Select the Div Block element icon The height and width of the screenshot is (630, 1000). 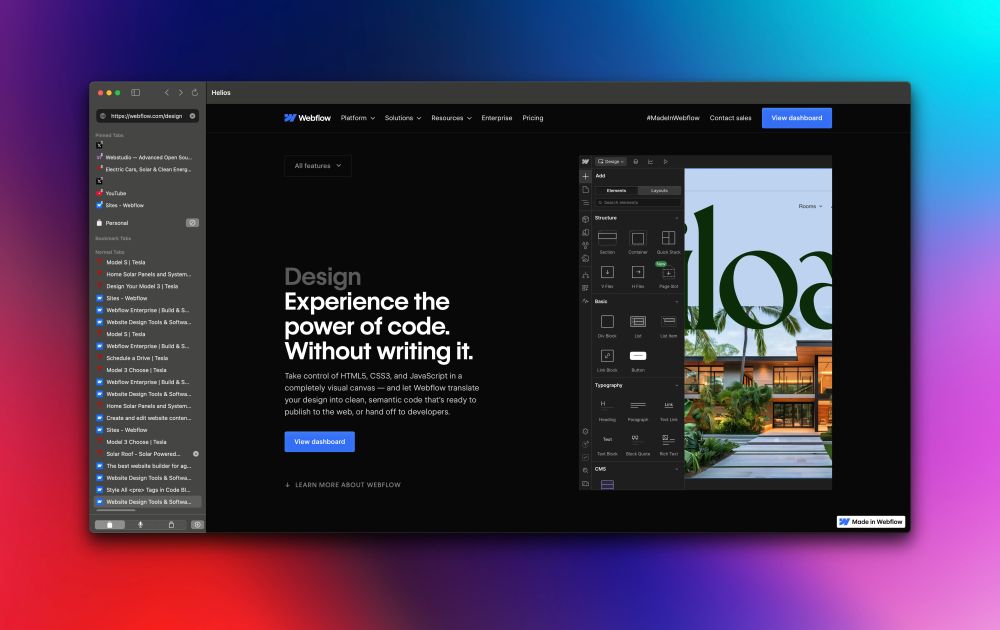607,321
